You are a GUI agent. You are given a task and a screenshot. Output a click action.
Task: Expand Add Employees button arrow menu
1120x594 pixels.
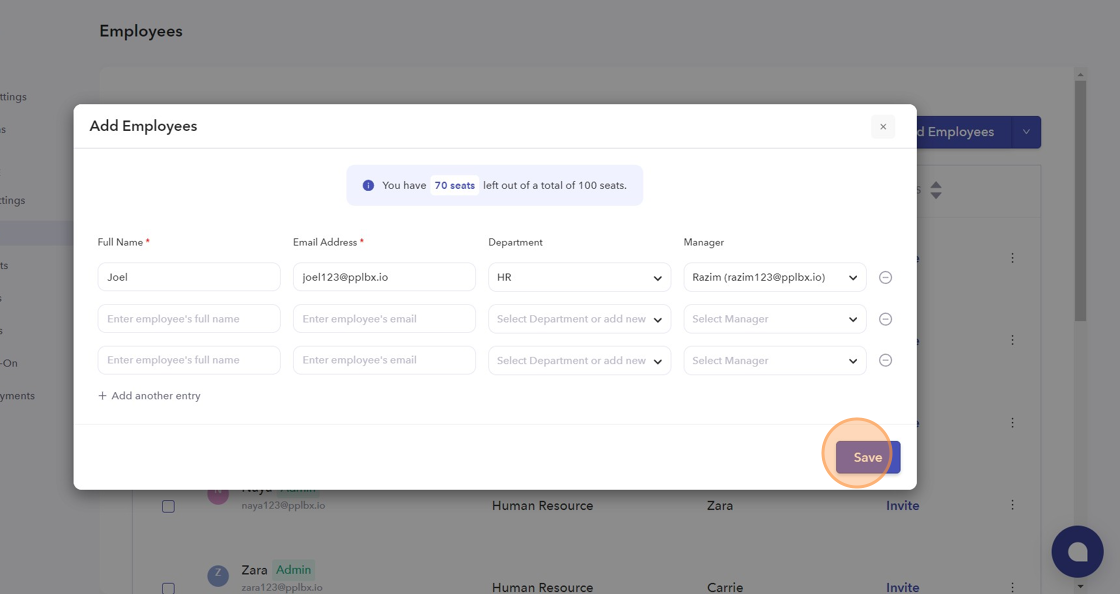click(1026, 132)
